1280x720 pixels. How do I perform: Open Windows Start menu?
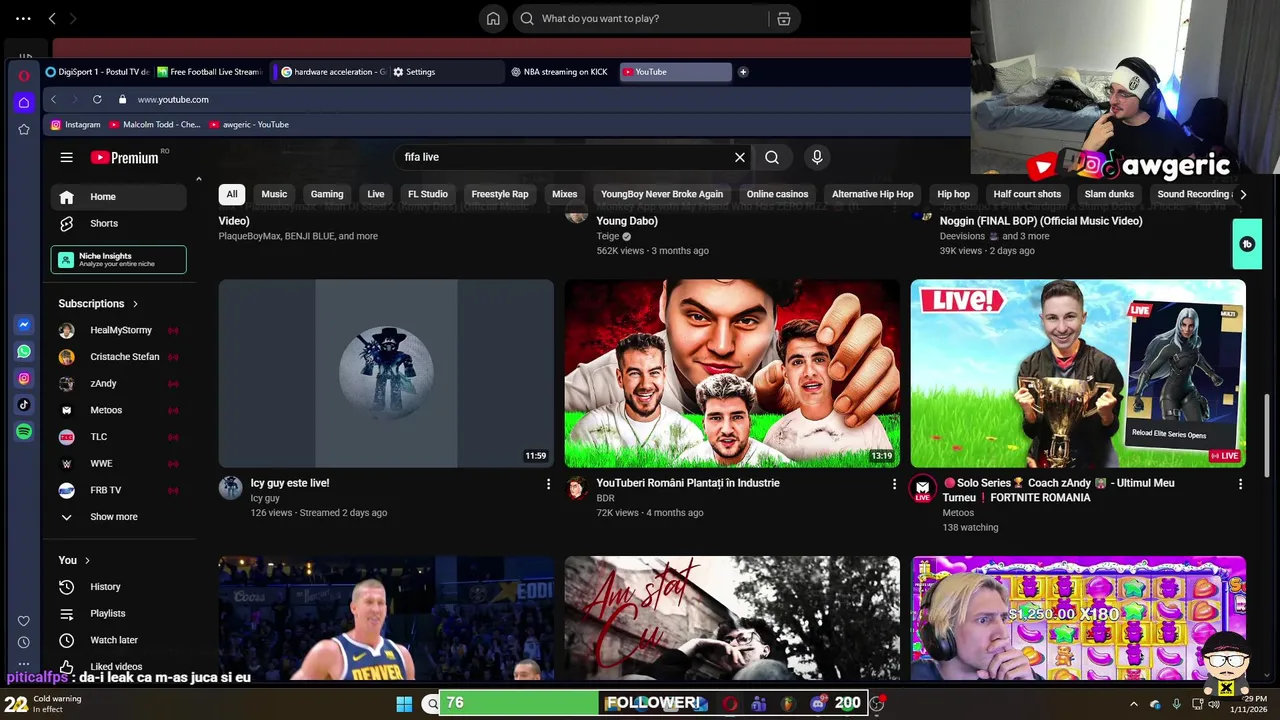[x=404, y=704]
